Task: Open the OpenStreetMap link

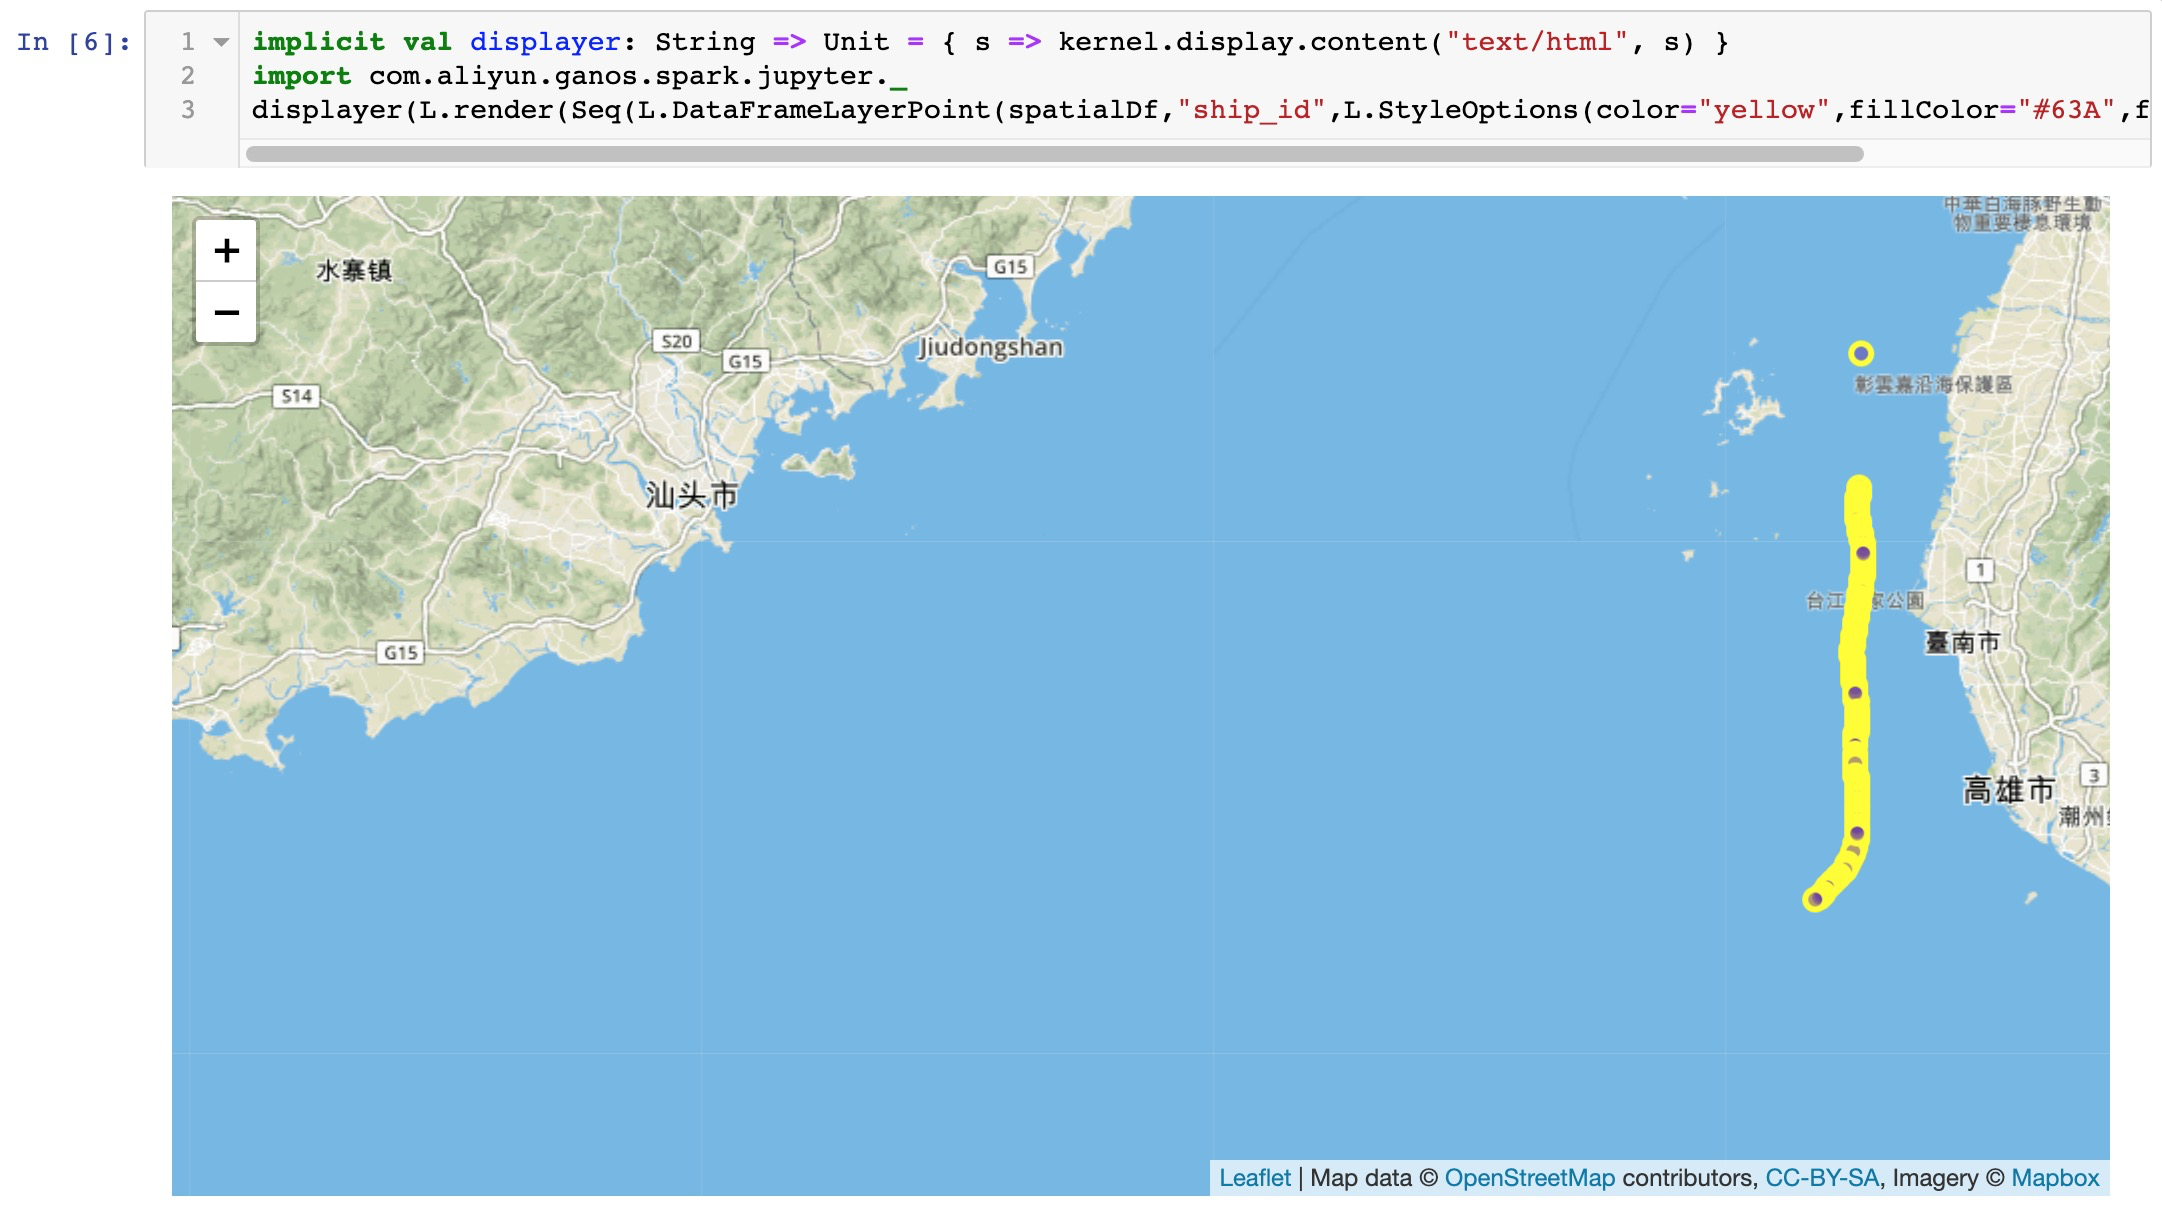Action: [1529, 1178]
